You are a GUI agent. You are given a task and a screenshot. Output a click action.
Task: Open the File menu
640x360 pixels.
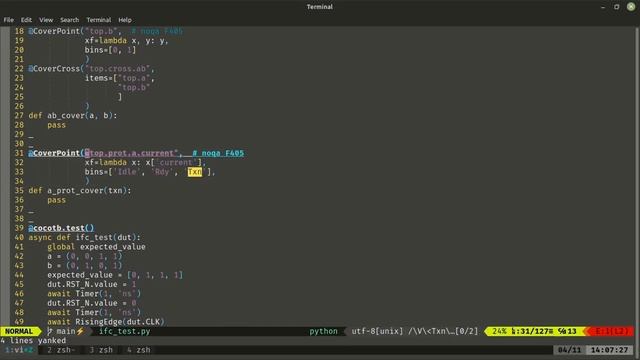point(9,20)
